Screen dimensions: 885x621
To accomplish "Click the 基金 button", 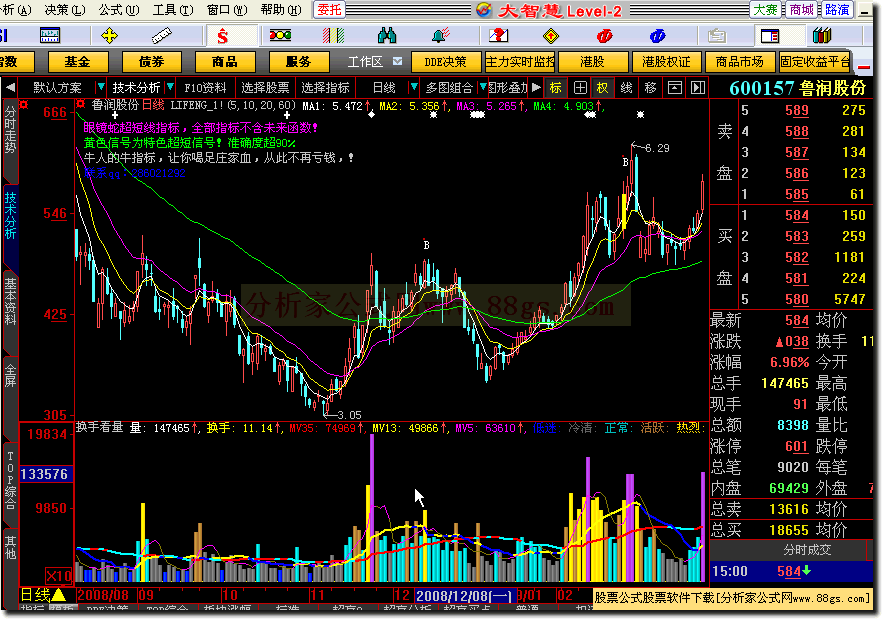I will pyautogui.click(x=77, y=62).
